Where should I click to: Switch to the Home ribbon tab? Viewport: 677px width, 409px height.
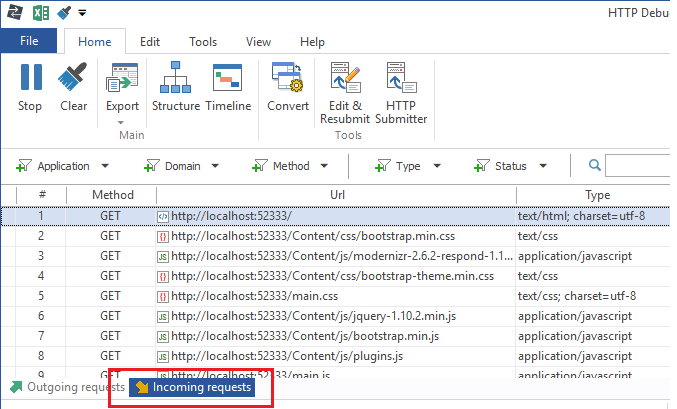(95, 42)
